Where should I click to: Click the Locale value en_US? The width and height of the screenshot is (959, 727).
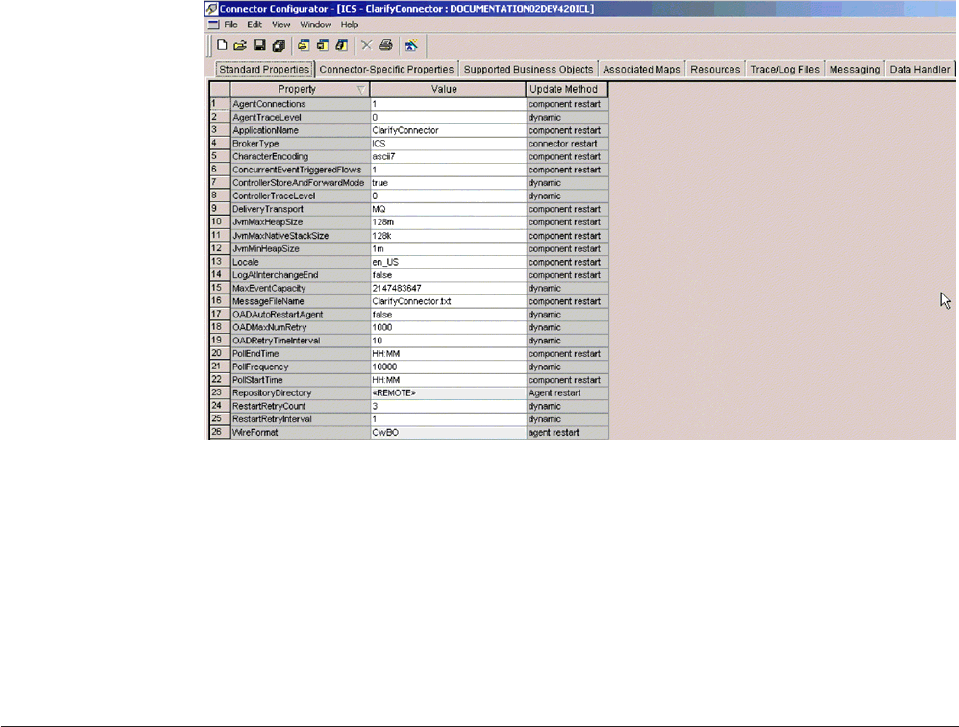[448, 262]
